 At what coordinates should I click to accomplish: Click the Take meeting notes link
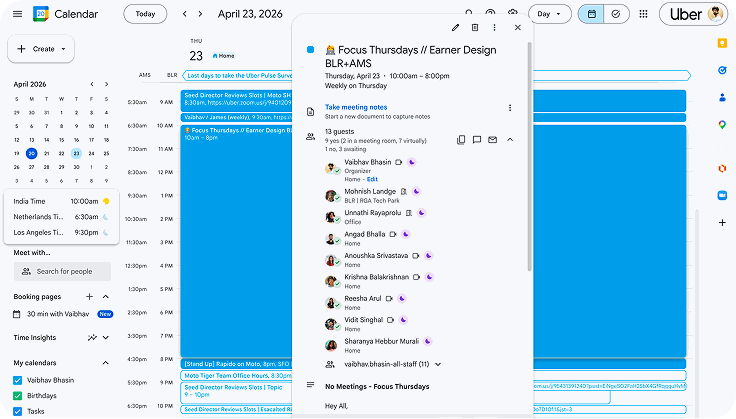click(x=356, y=107)
